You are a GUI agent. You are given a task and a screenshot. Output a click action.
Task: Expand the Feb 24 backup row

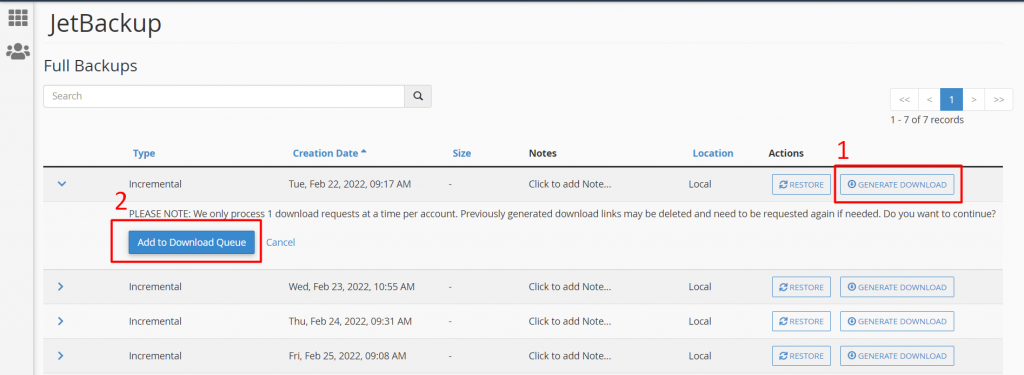[61, 321]
